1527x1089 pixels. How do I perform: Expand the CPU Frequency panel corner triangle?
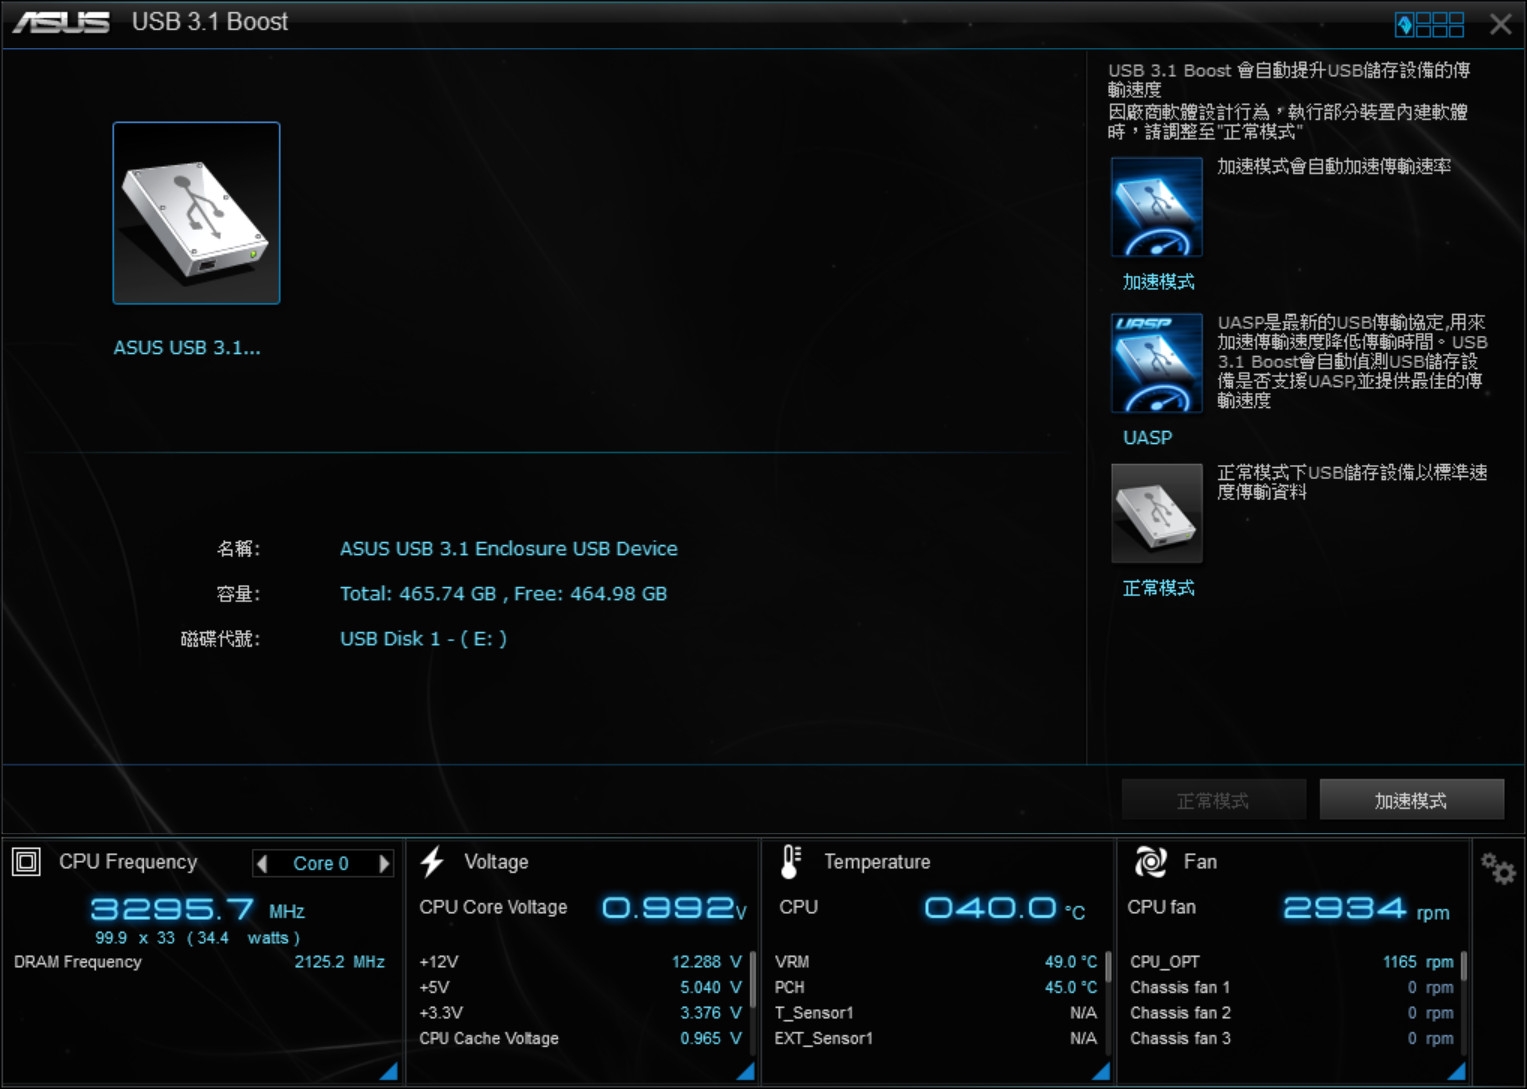tap(389, 1071)
